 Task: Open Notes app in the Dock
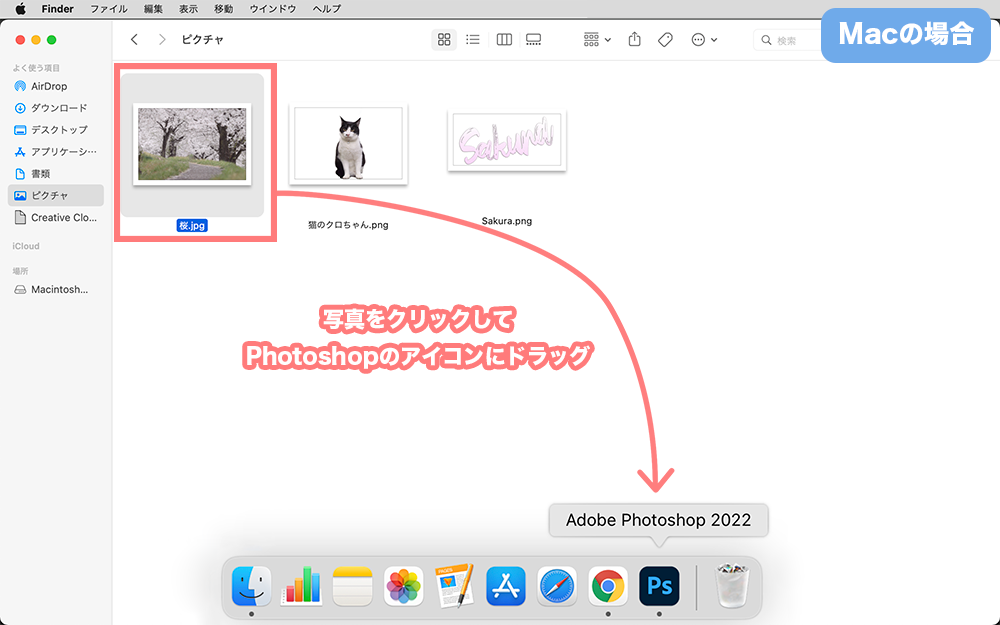click(353, 585)
